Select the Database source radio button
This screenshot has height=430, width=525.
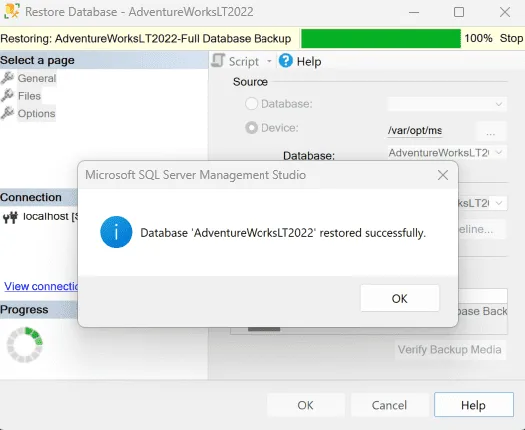[251, 104]
